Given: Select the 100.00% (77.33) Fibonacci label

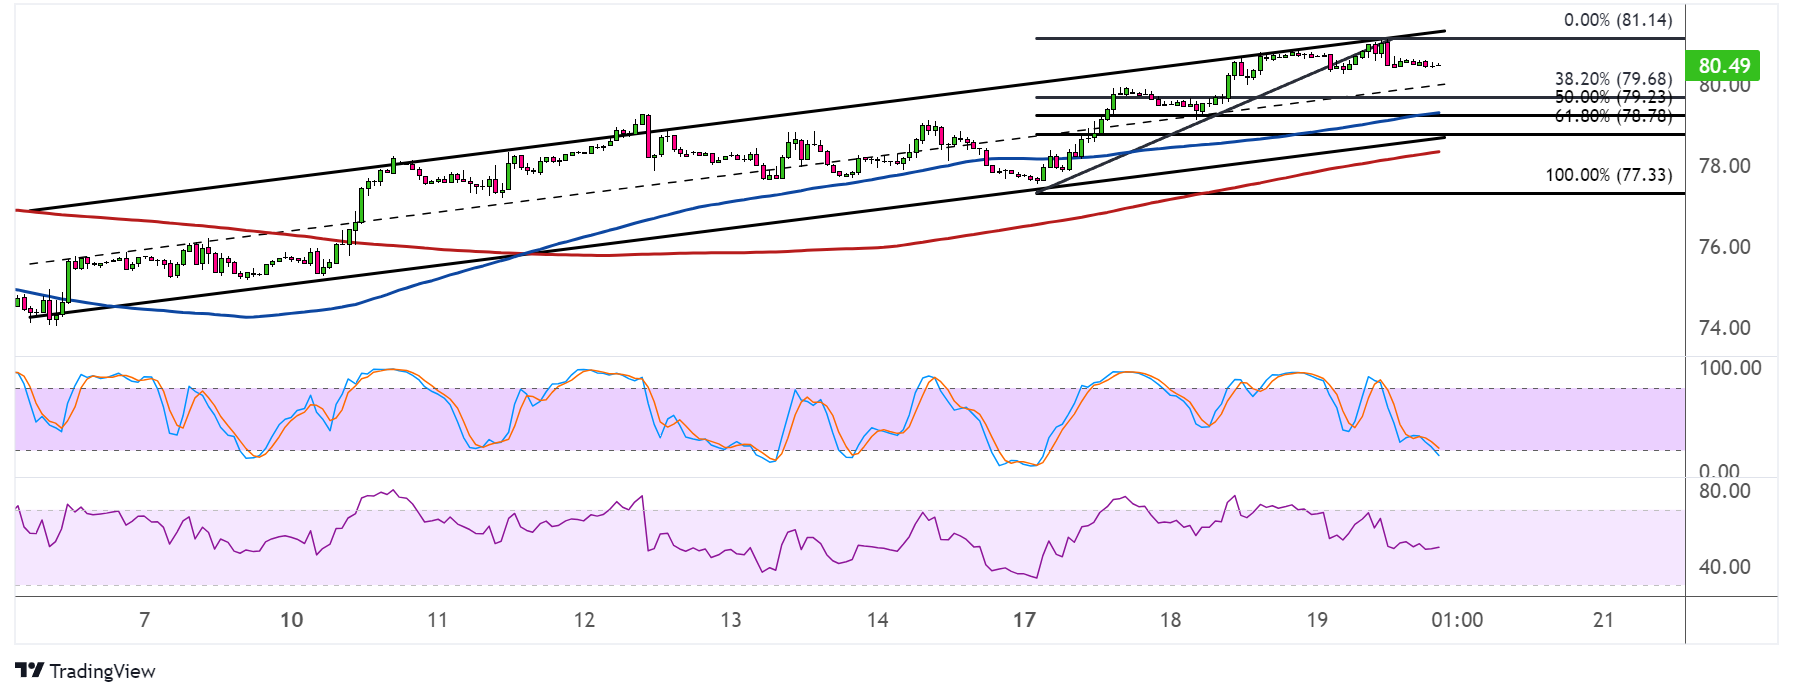Looking at the screenshot, I should point(1608,175).
